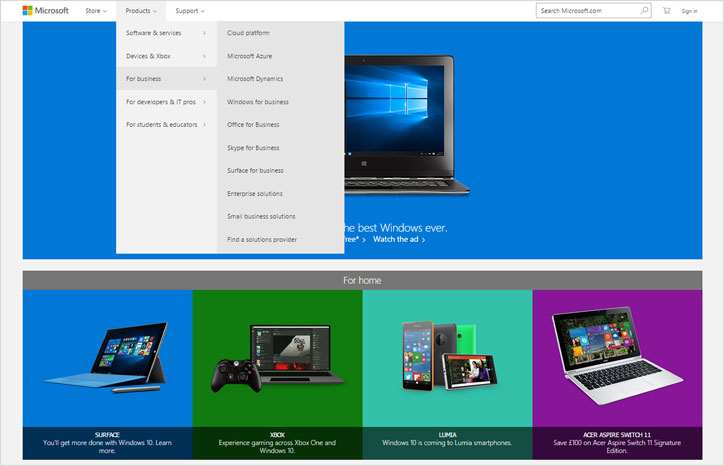
Task: Open Find a solutions provider entry
Action: (x=262, y=239)
